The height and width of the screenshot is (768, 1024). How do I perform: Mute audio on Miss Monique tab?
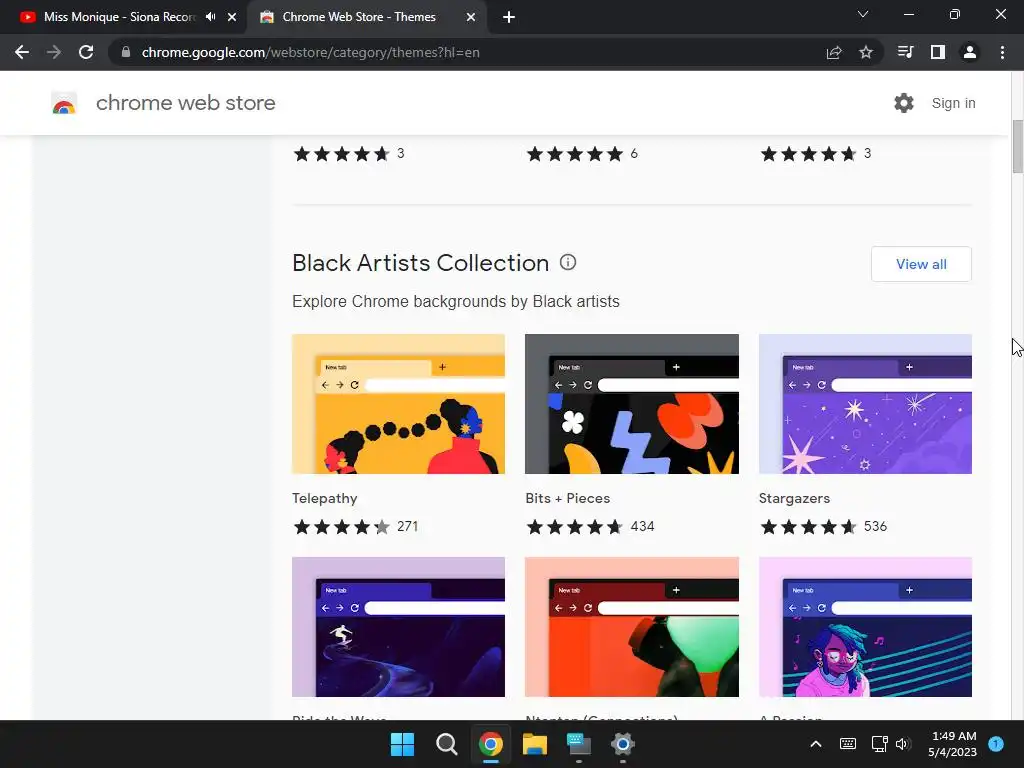coord(210,17)
